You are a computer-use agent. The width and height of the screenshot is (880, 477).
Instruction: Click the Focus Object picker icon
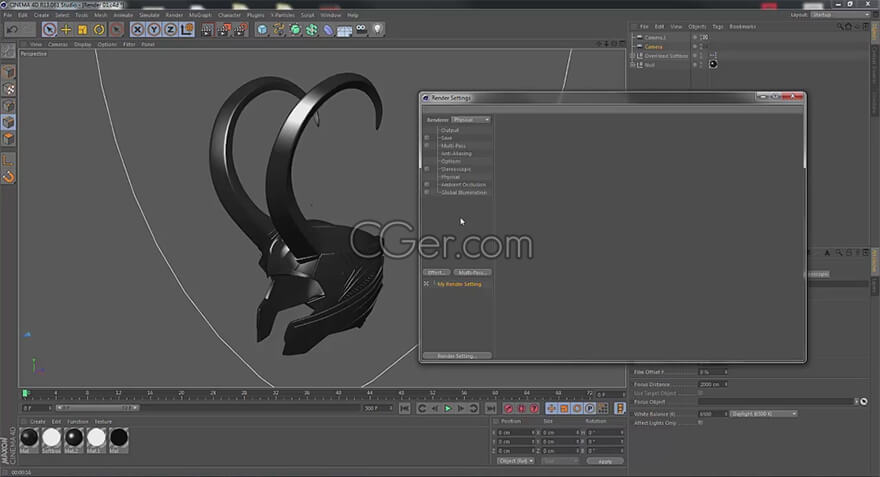864,401
